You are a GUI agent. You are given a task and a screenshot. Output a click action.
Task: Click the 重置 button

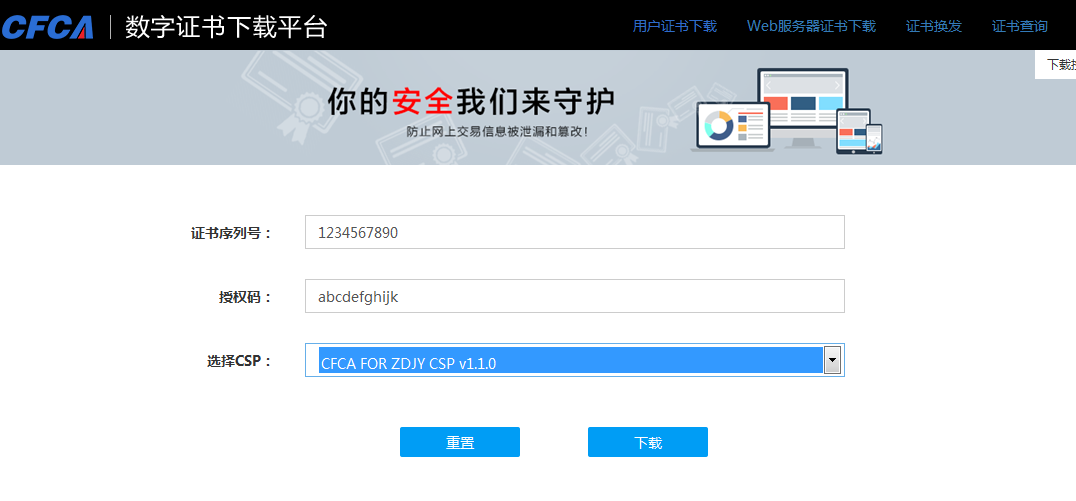coord(460,442)
